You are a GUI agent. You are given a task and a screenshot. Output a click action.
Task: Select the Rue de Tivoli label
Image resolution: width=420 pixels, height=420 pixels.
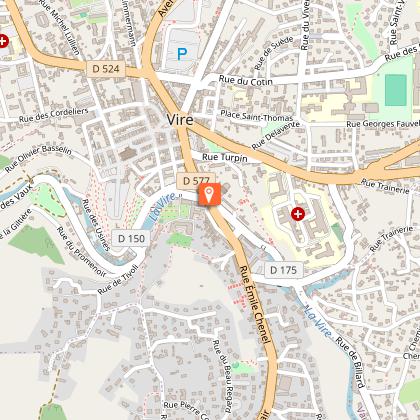point(118,279)
